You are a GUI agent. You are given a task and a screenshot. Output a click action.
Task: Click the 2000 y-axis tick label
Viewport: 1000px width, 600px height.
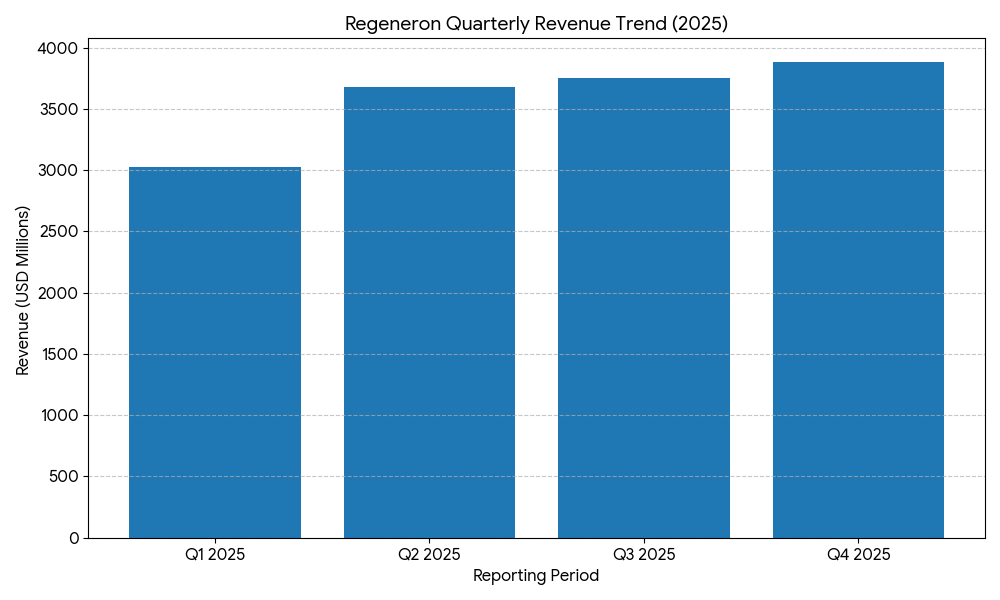(x=61, y=294)
